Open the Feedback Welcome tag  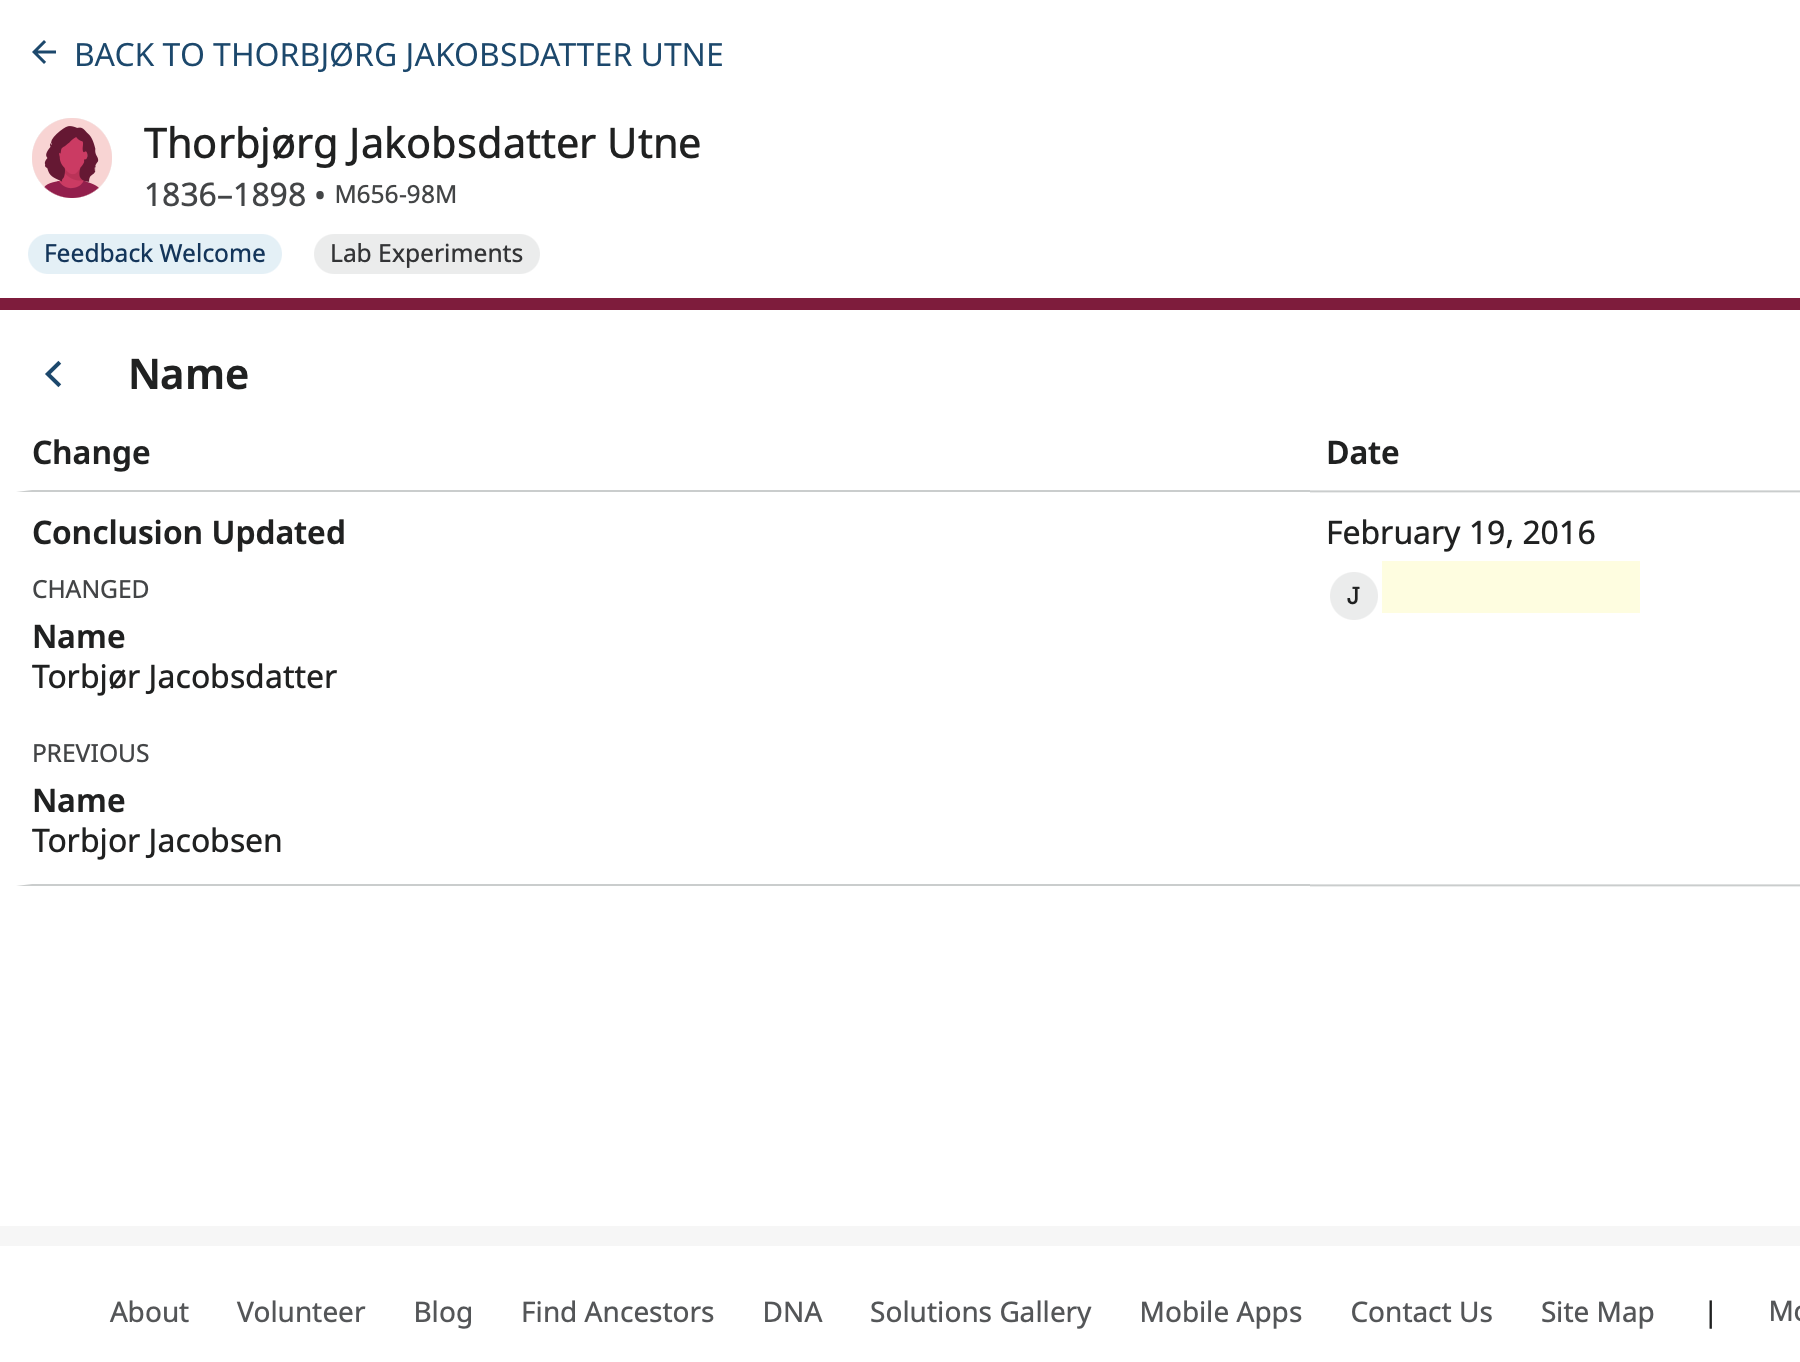(x=155, y=254)
